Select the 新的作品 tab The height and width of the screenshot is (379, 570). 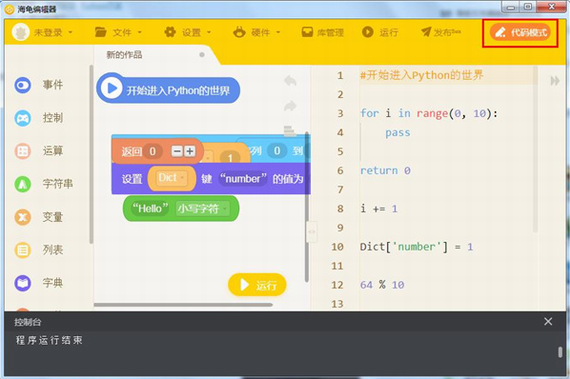(x=124, y=55)
